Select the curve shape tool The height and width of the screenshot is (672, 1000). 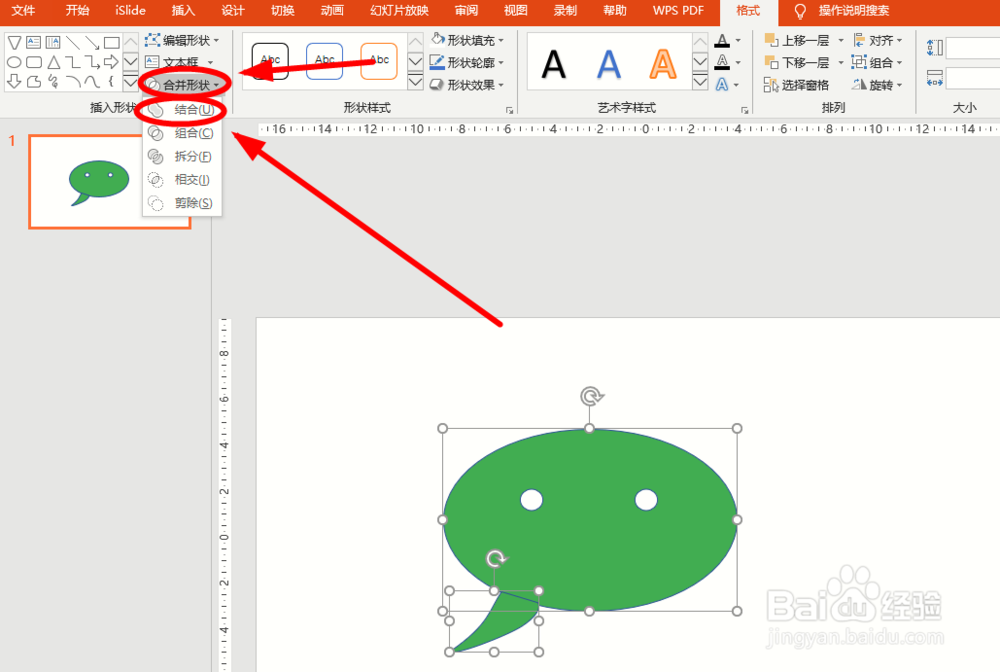pos(92,82)
